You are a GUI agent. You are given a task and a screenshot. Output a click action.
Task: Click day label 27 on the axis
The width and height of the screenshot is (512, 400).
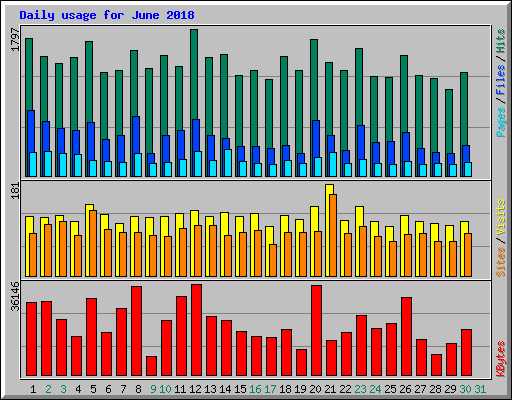coord(420,389)
